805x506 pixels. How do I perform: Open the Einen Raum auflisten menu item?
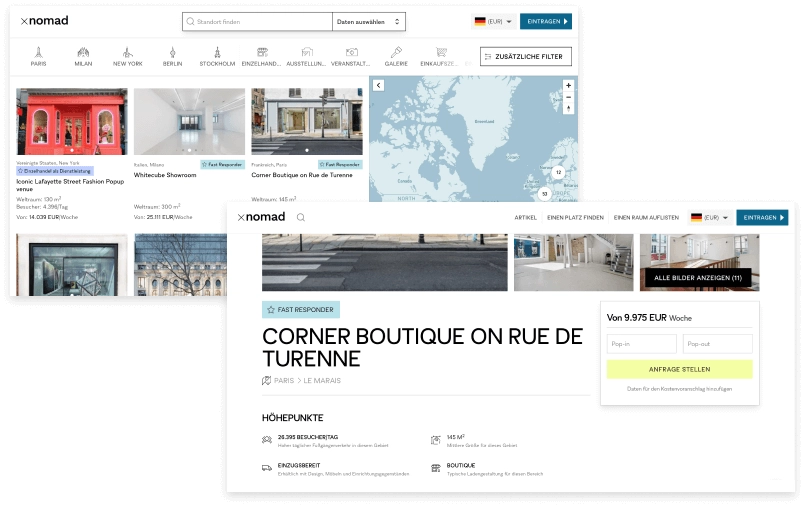pyautogui.click(x=646, y=218)
